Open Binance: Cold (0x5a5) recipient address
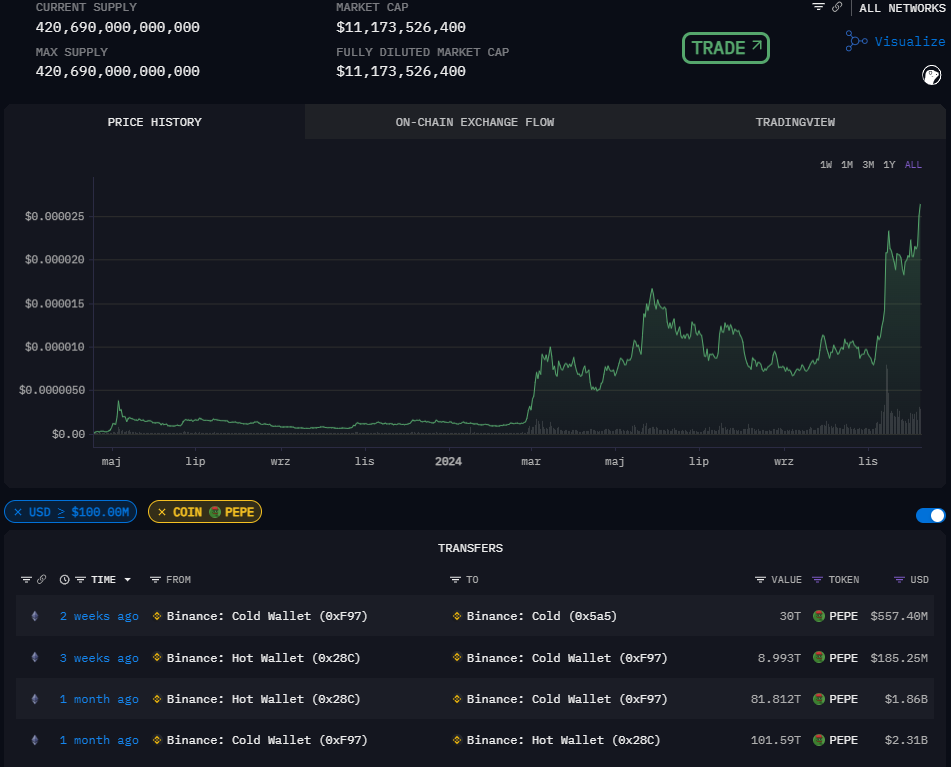This screenshot has width=951, height=767. coord(541,616)
